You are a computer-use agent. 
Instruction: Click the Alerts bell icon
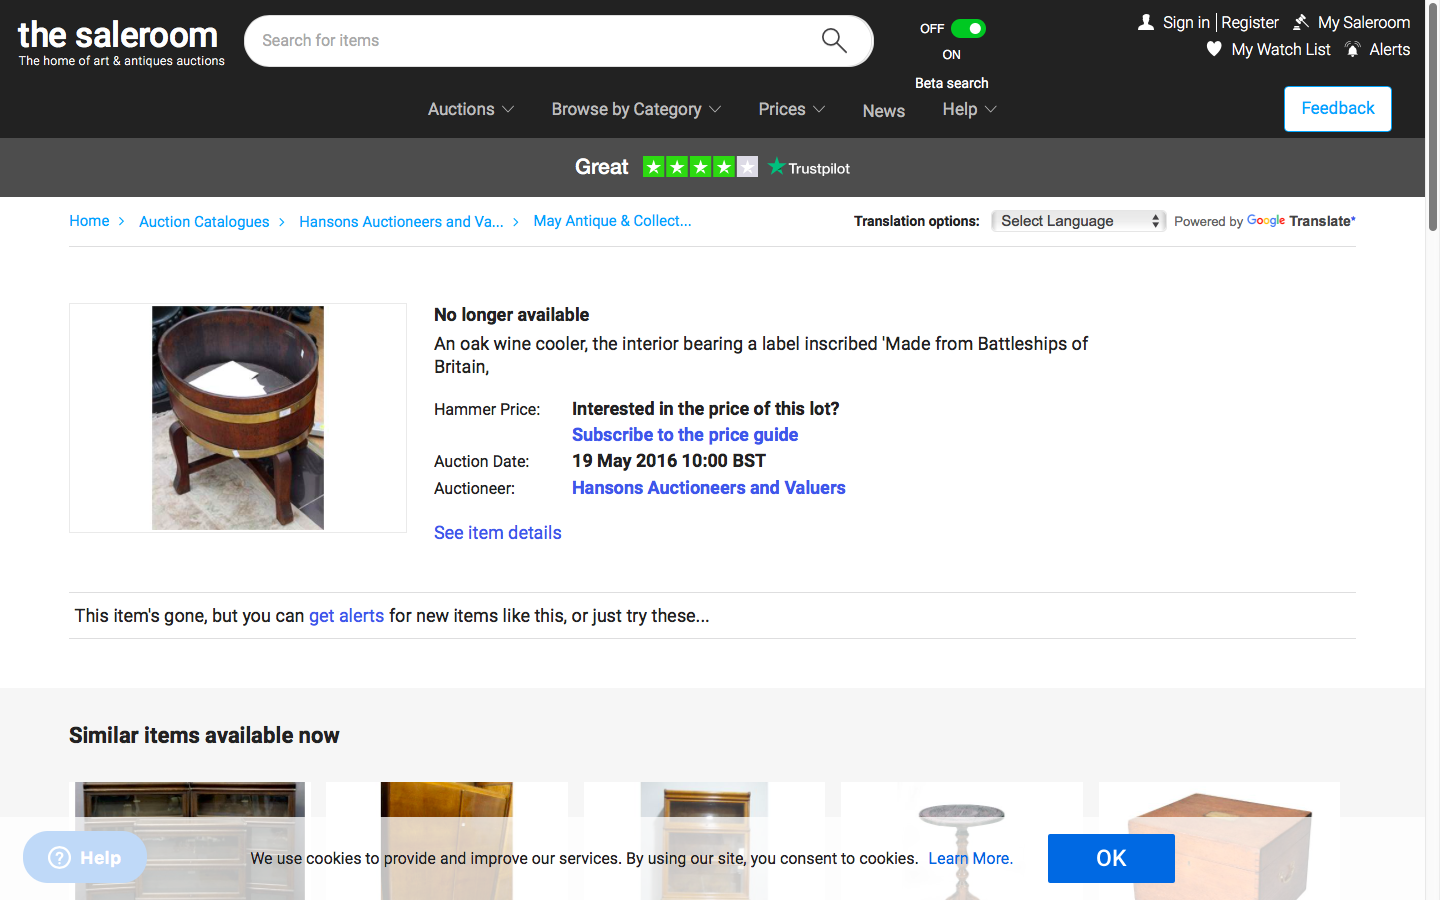1353,49
